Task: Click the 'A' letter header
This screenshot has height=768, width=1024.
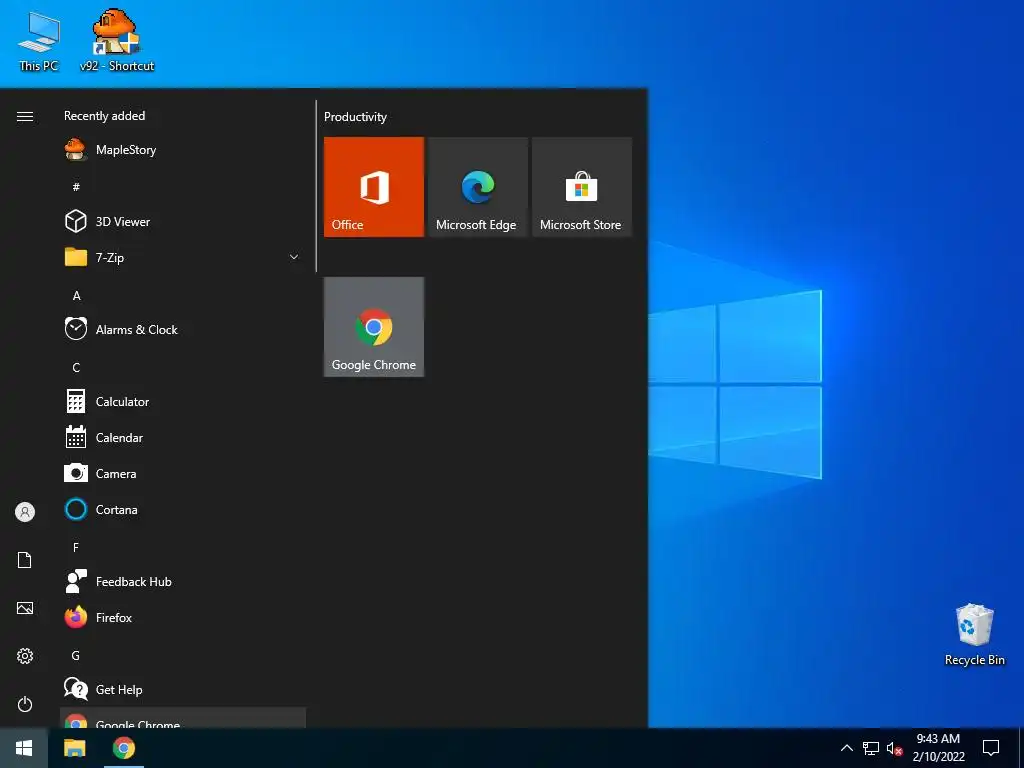Action: click(76, 296)
